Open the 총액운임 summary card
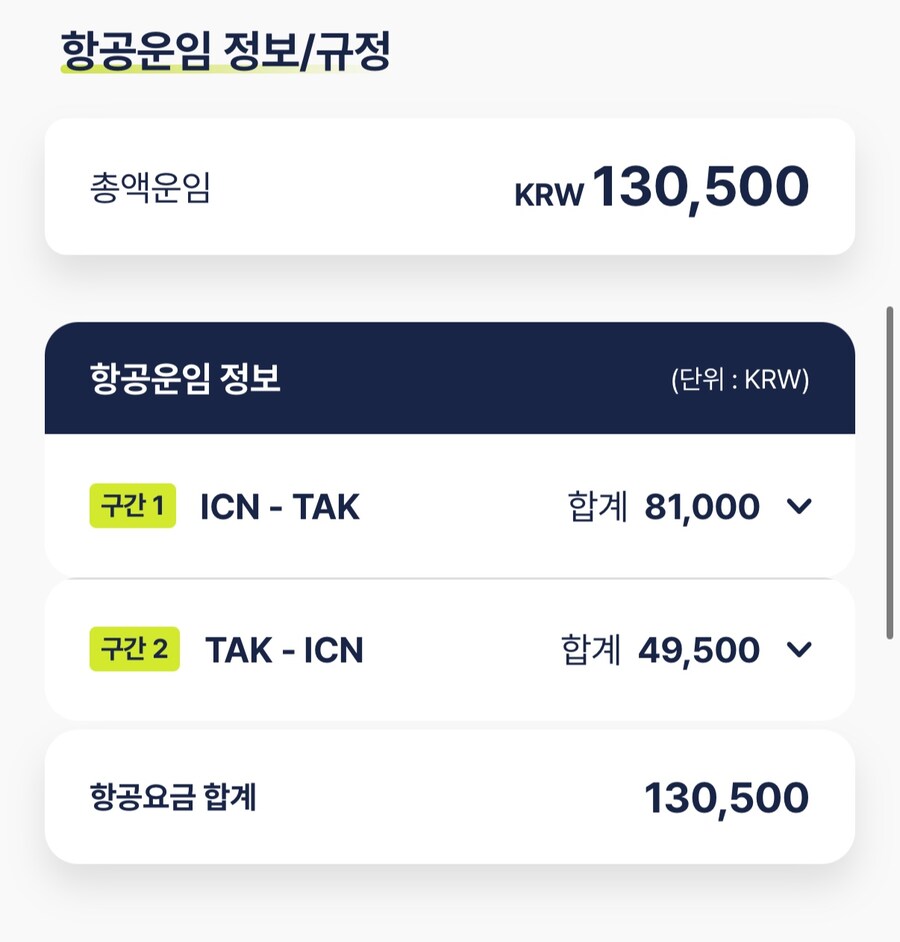The image size is (900, 942). tap(450, 186)
